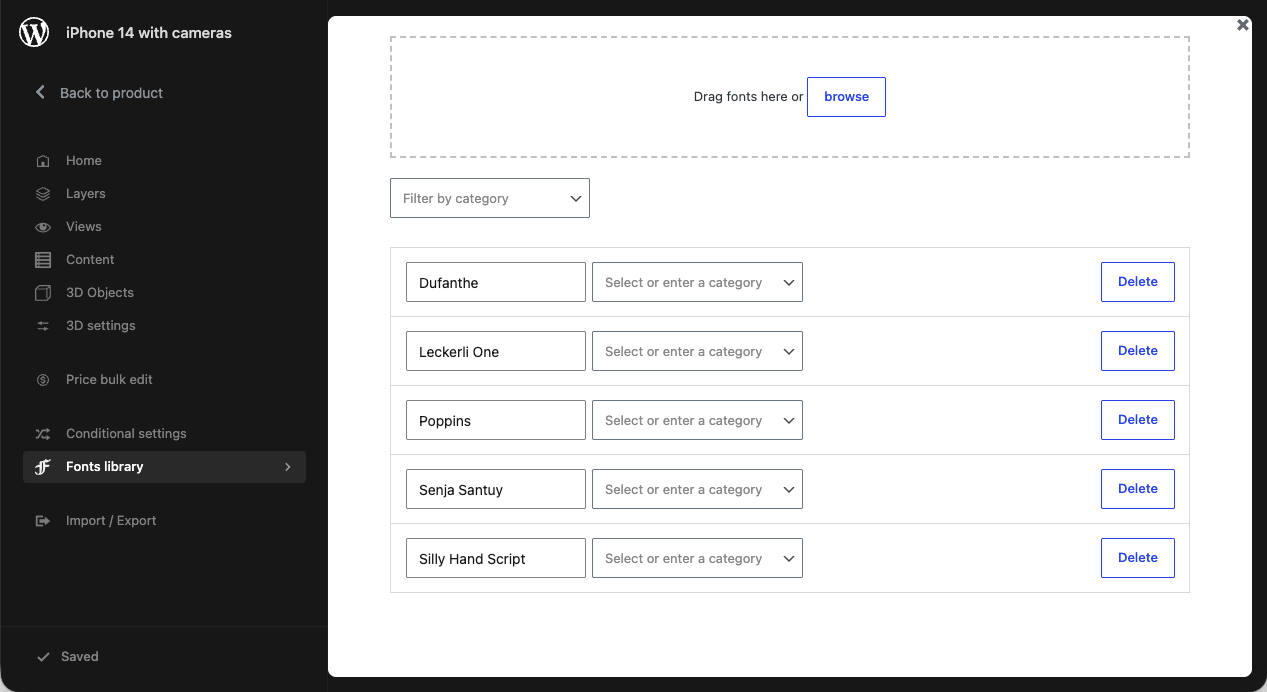This screenshot has width=1267, height=692.
Task: Delete the Dufanthe font
Action: (x=1138, y=282)
